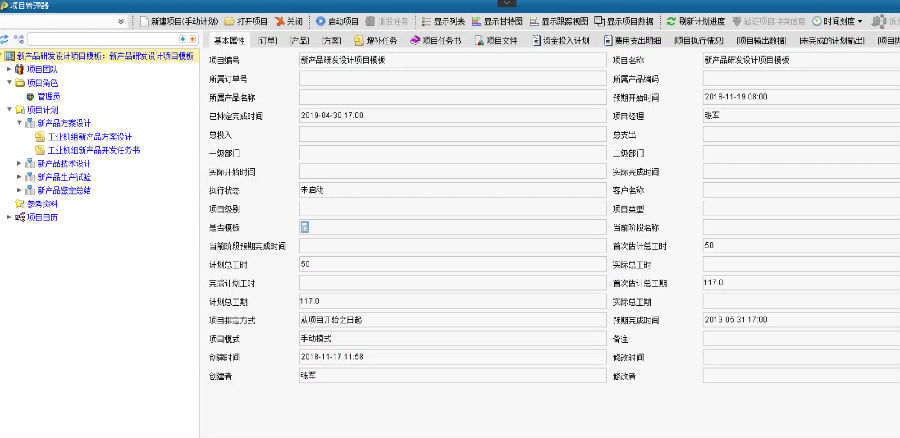Image resolution: width=900 pixels, height=438 pixels.
Task: Click the 执行状态 field showing 未启动
Action: (x=452, y=189)
